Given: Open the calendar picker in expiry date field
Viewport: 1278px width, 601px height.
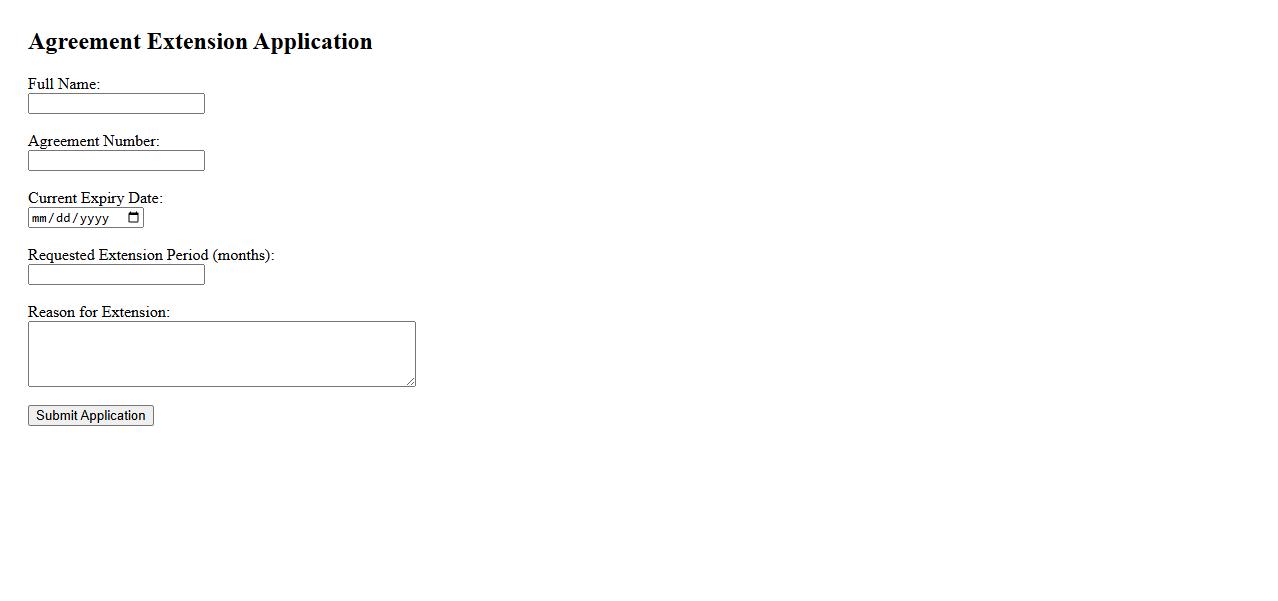Looking at the screenshot, I should 134,218.
